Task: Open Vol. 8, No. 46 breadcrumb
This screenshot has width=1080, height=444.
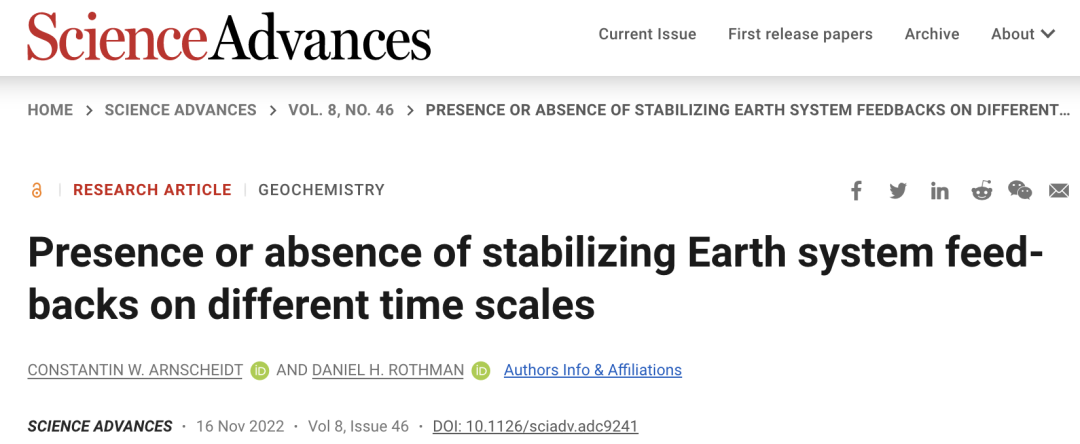Action: (x=341, y=110)
